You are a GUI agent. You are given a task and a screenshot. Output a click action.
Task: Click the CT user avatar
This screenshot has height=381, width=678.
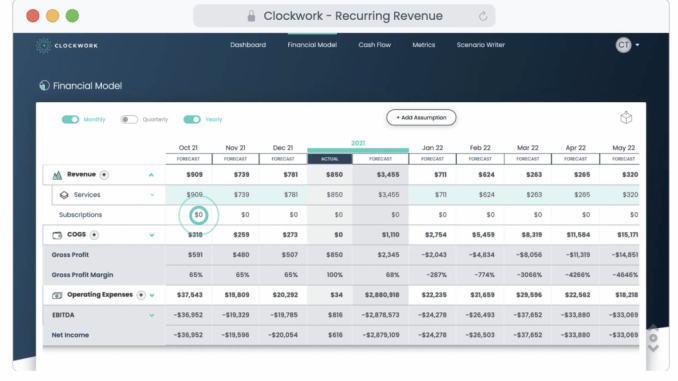(623, 45)
